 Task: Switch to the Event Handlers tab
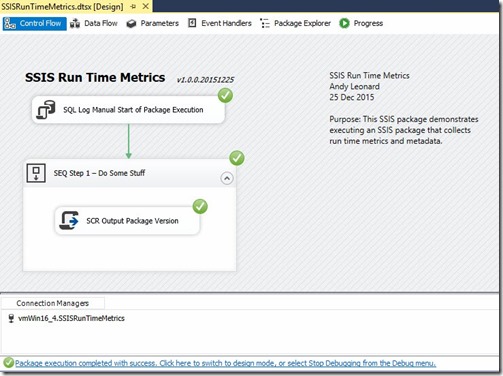pyautogui.click(x=220, y=23)
